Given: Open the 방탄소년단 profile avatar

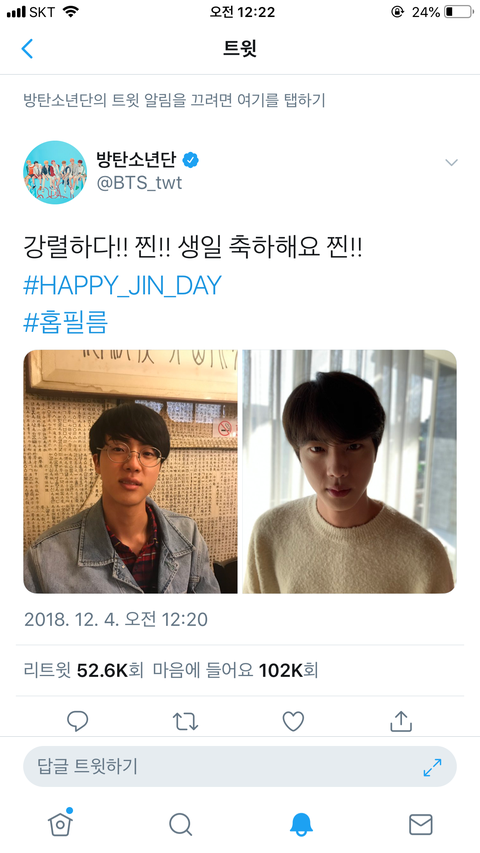Looking at the screenshot, I should (54, 172).
